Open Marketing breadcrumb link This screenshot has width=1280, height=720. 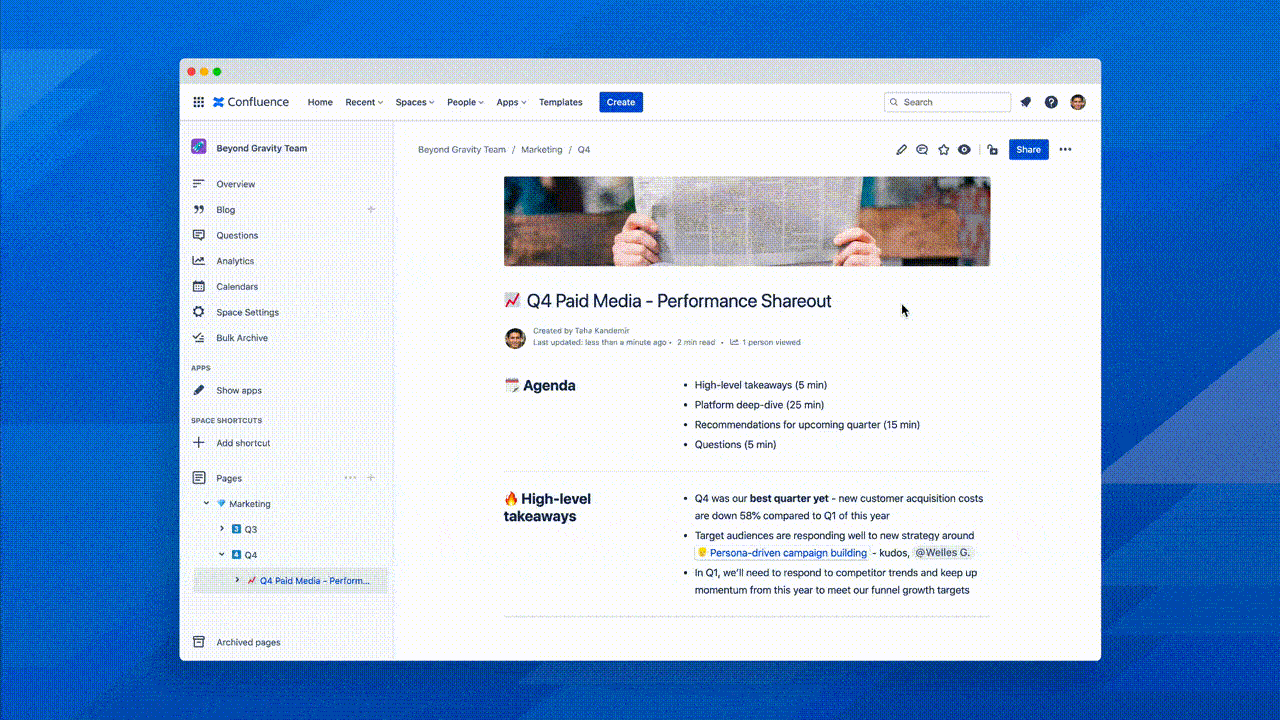click(x=542, y=150)
